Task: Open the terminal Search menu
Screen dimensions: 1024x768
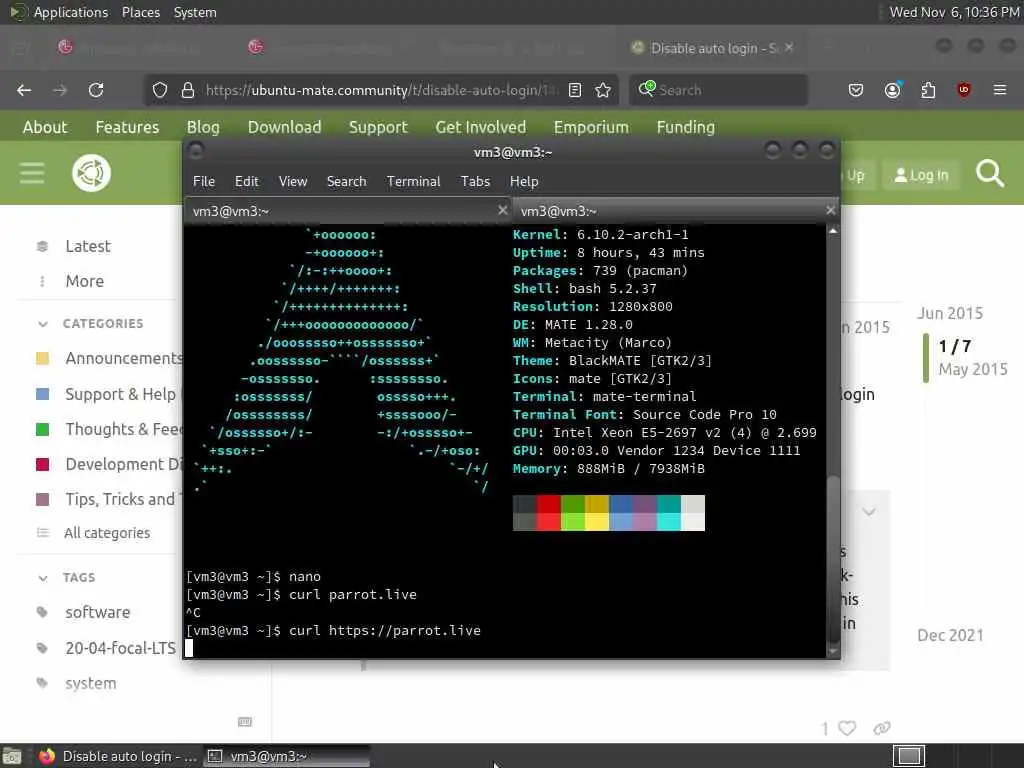Action: tap(346, 182)
